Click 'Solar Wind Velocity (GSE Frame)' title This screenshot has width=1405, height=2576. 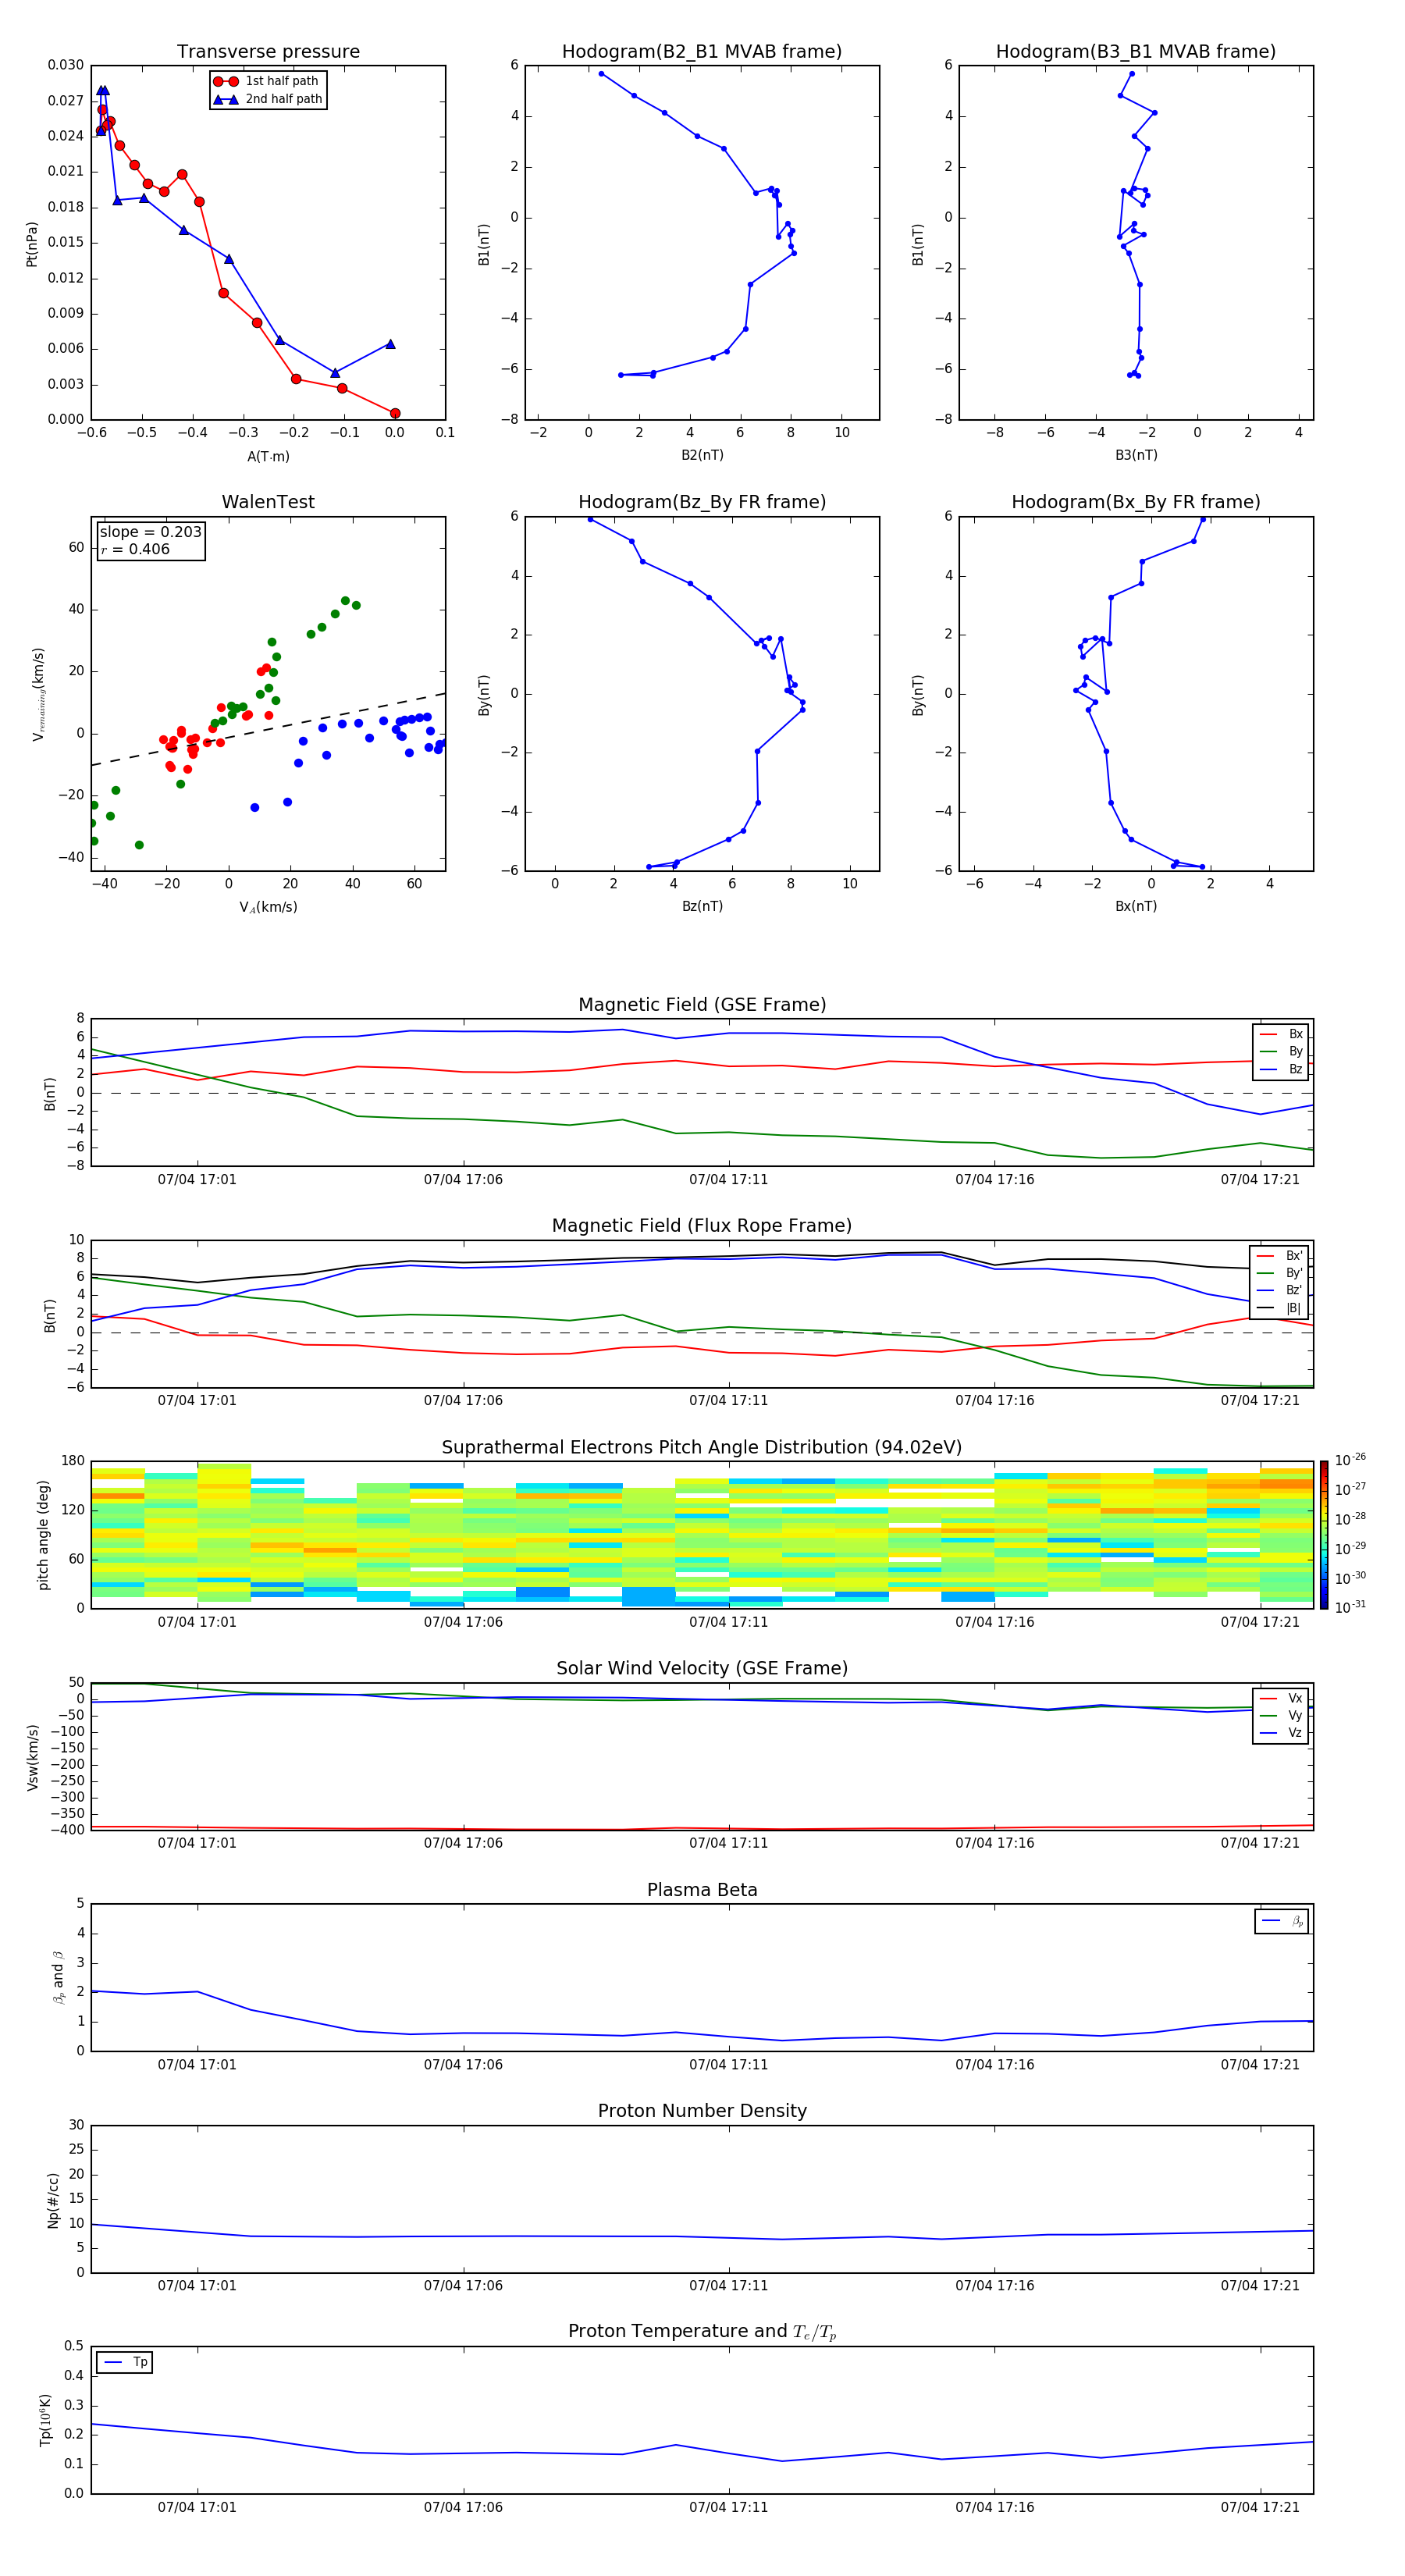[x=702, y=1669]
